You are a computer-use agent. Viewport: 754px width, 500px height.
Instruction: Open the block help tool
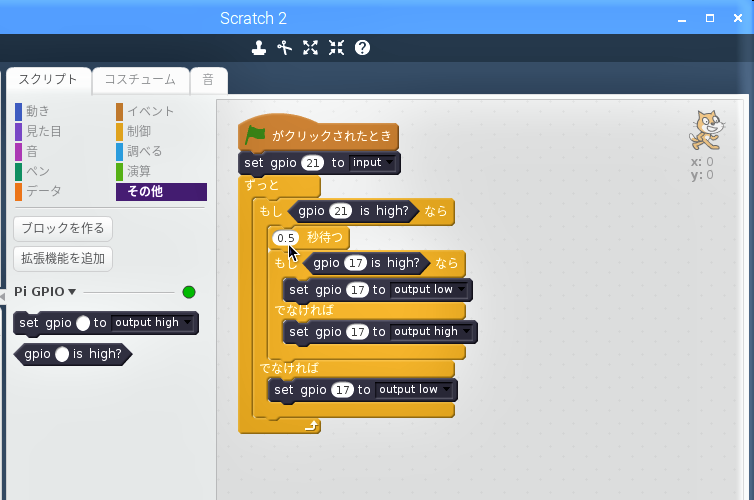362,48
